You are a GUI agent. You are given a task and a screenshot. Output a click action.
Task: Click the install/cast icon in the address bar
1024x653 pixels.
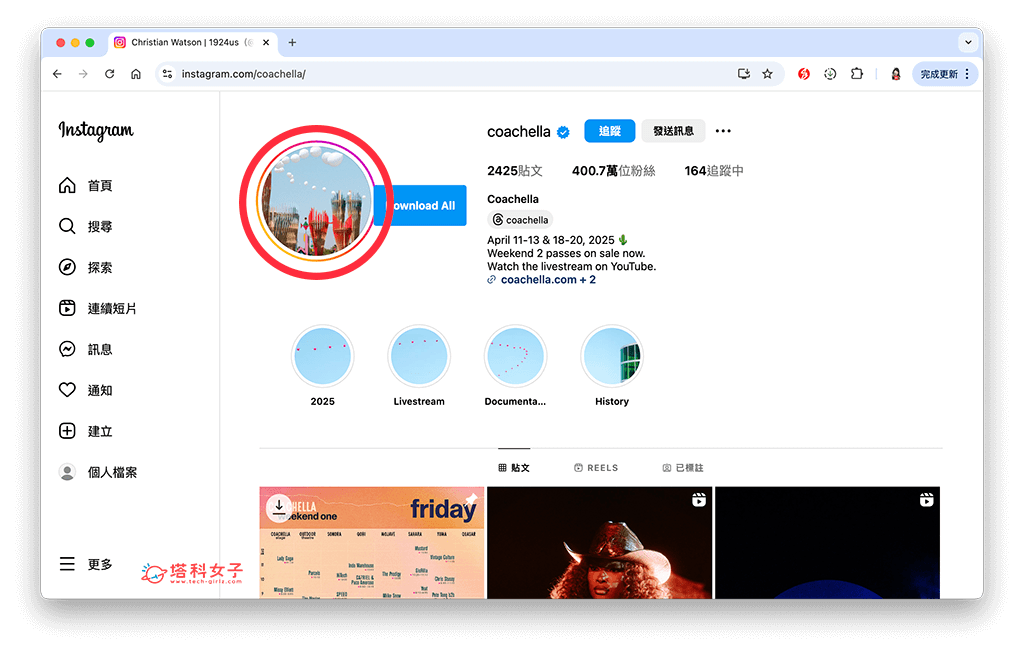pos(744,74)
